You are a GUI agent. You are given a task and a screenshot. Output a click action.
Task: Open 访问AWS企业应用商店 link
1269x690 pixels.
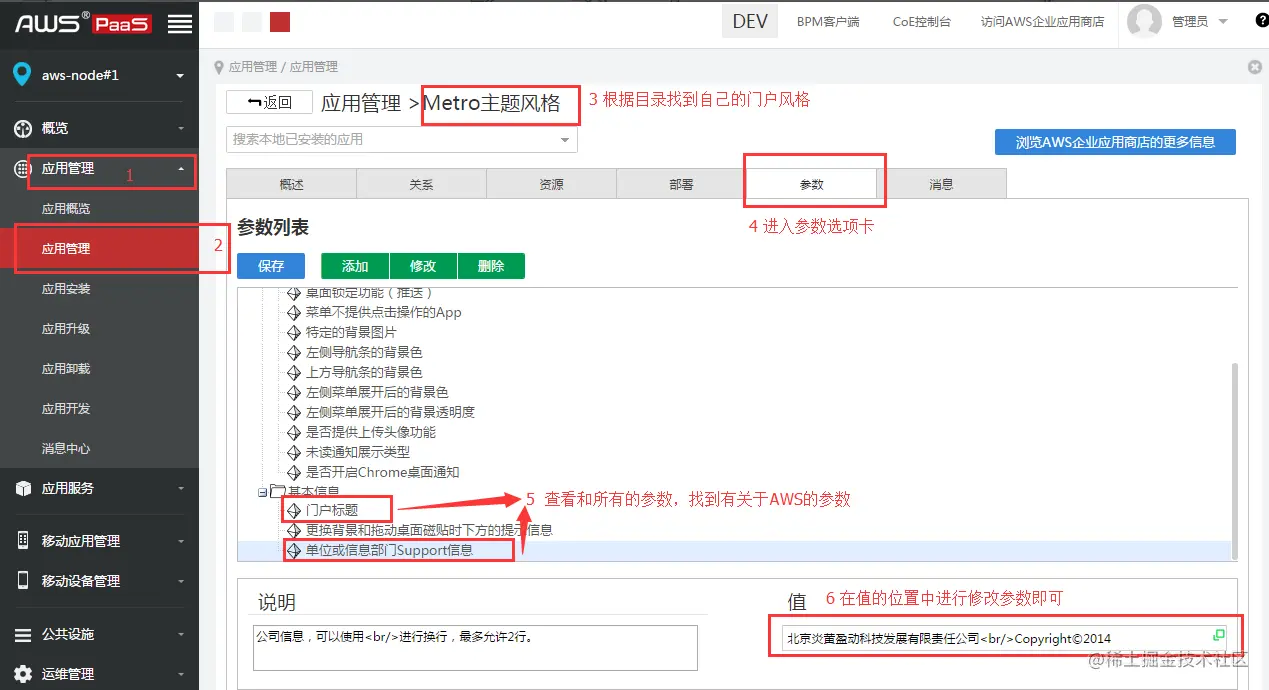(1042, 21)
